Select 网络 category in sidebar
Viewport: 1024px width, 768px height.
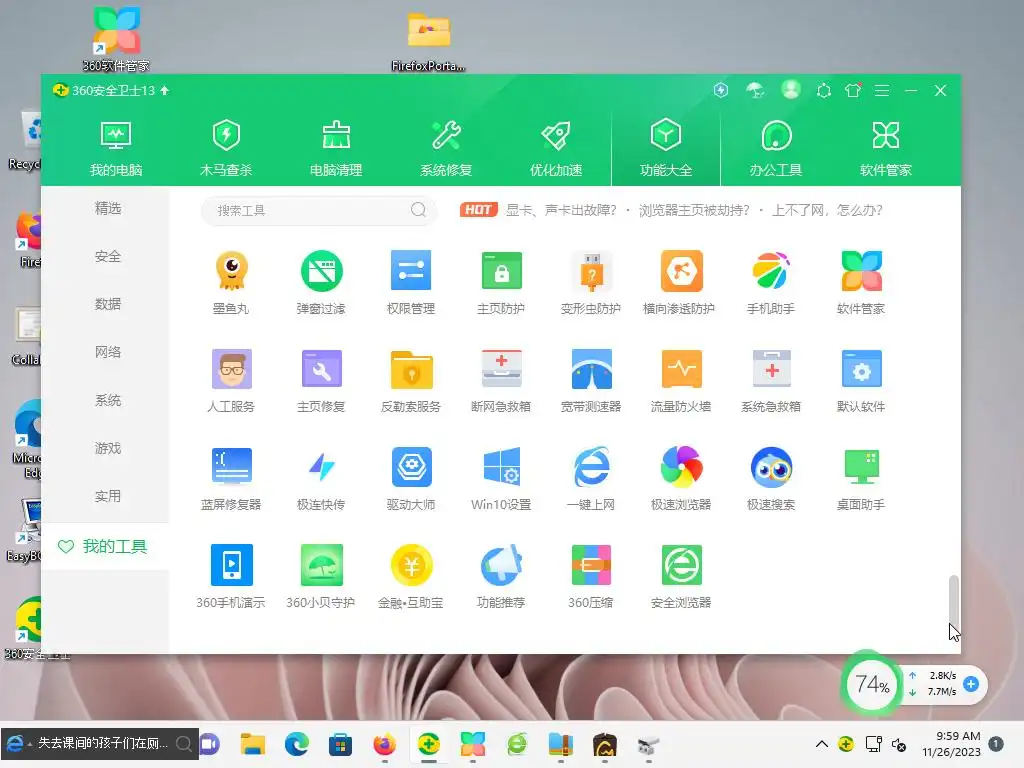[x=108, y=353]
